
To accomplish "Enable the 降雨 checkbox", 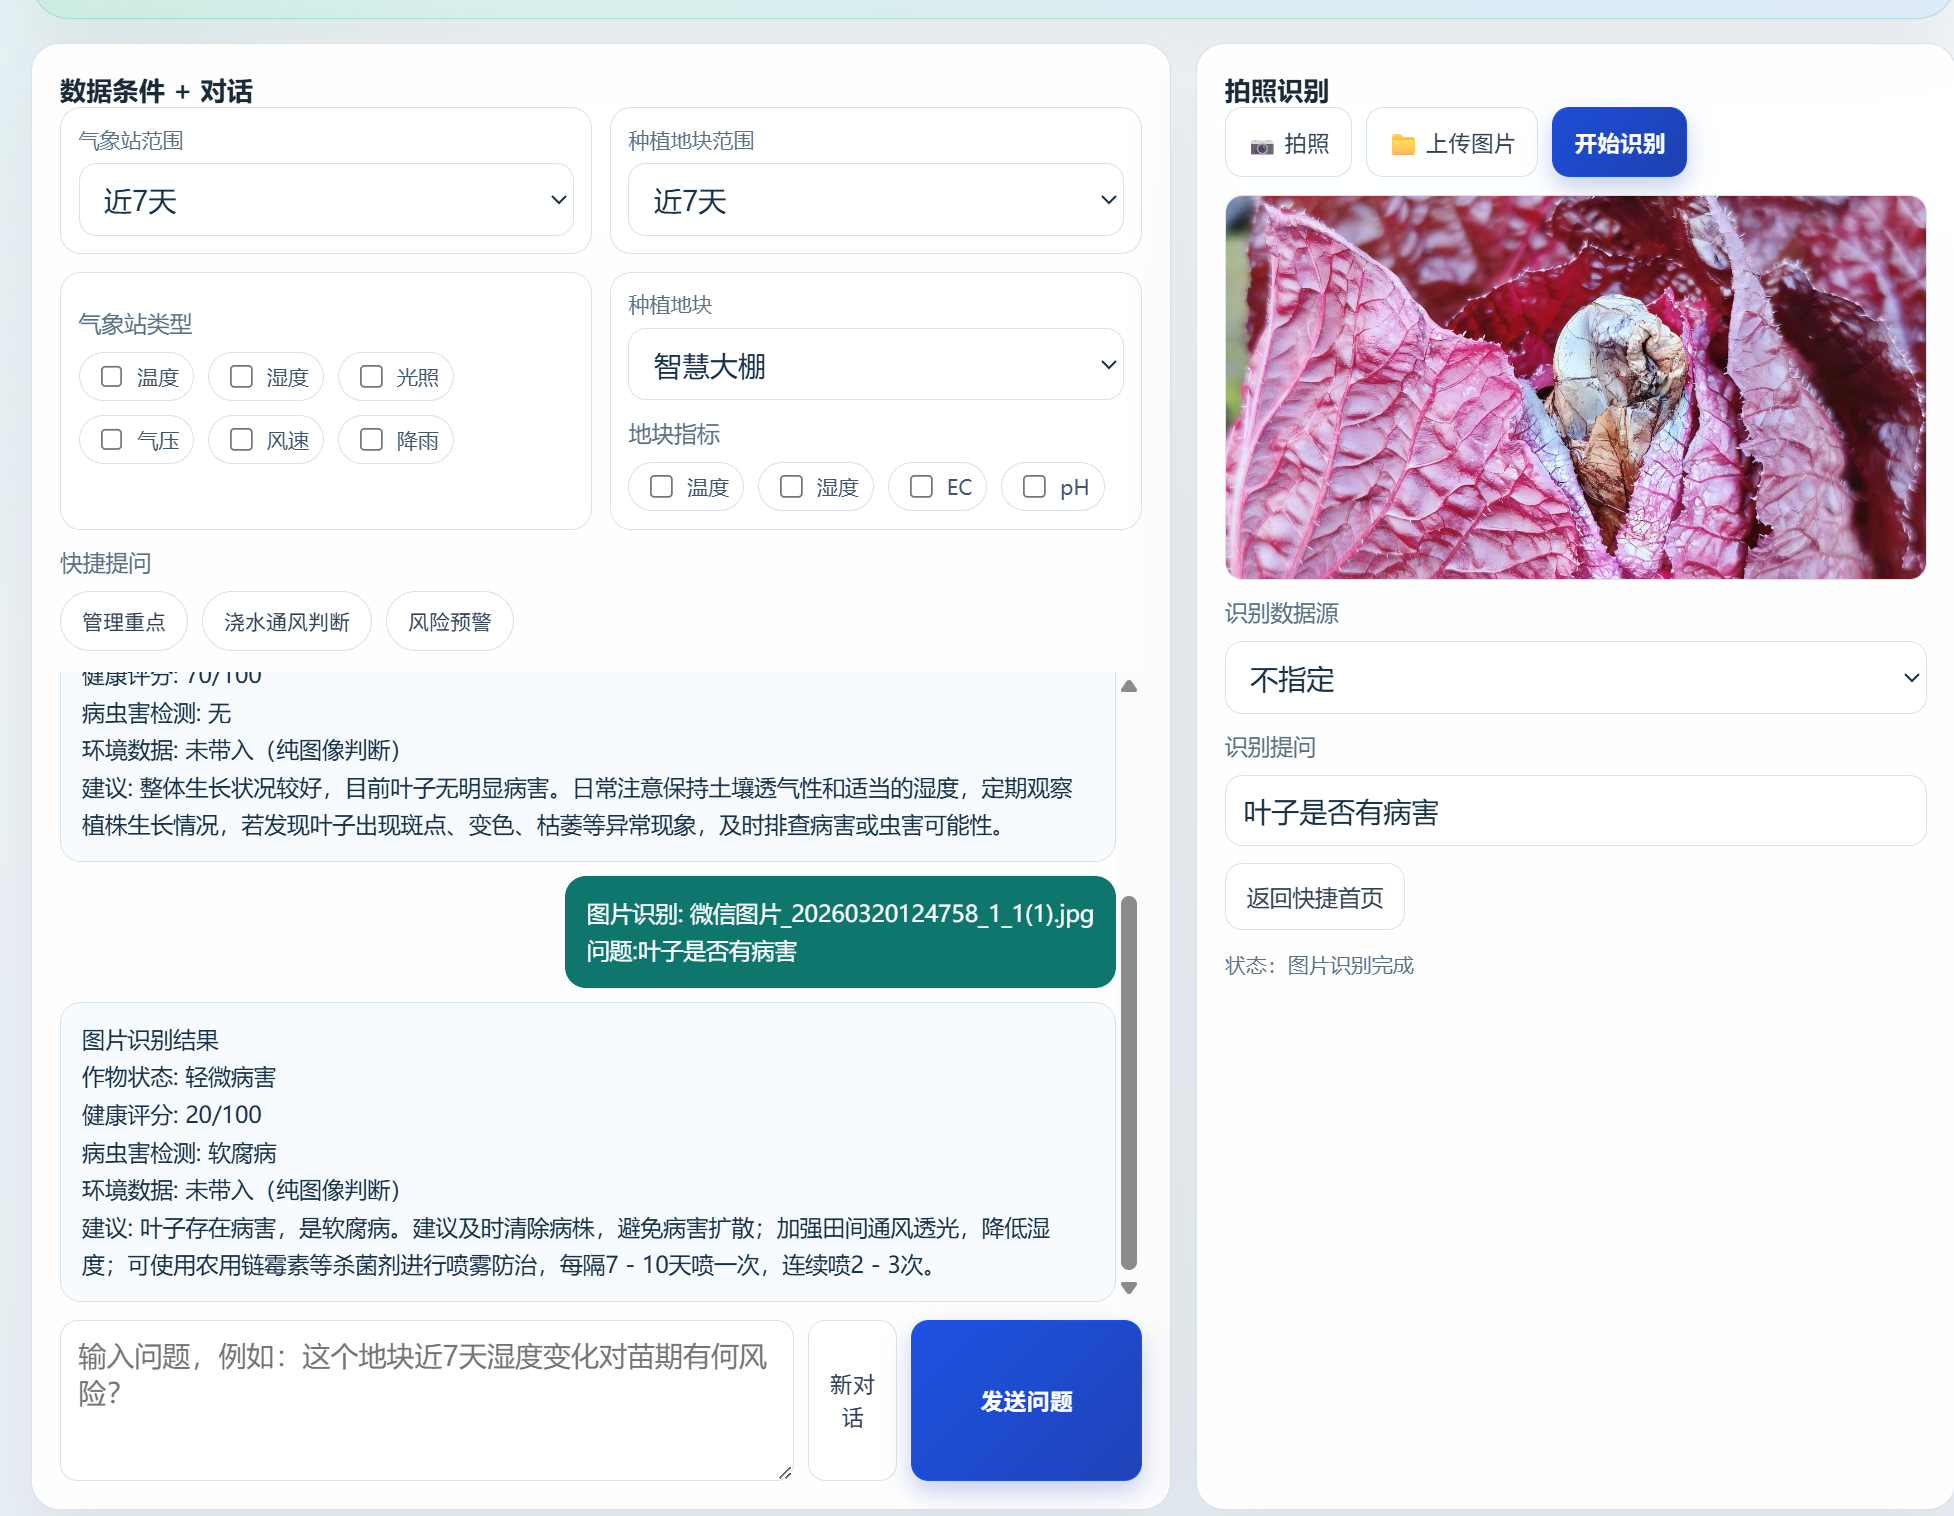I will click(x=371, y=440).
